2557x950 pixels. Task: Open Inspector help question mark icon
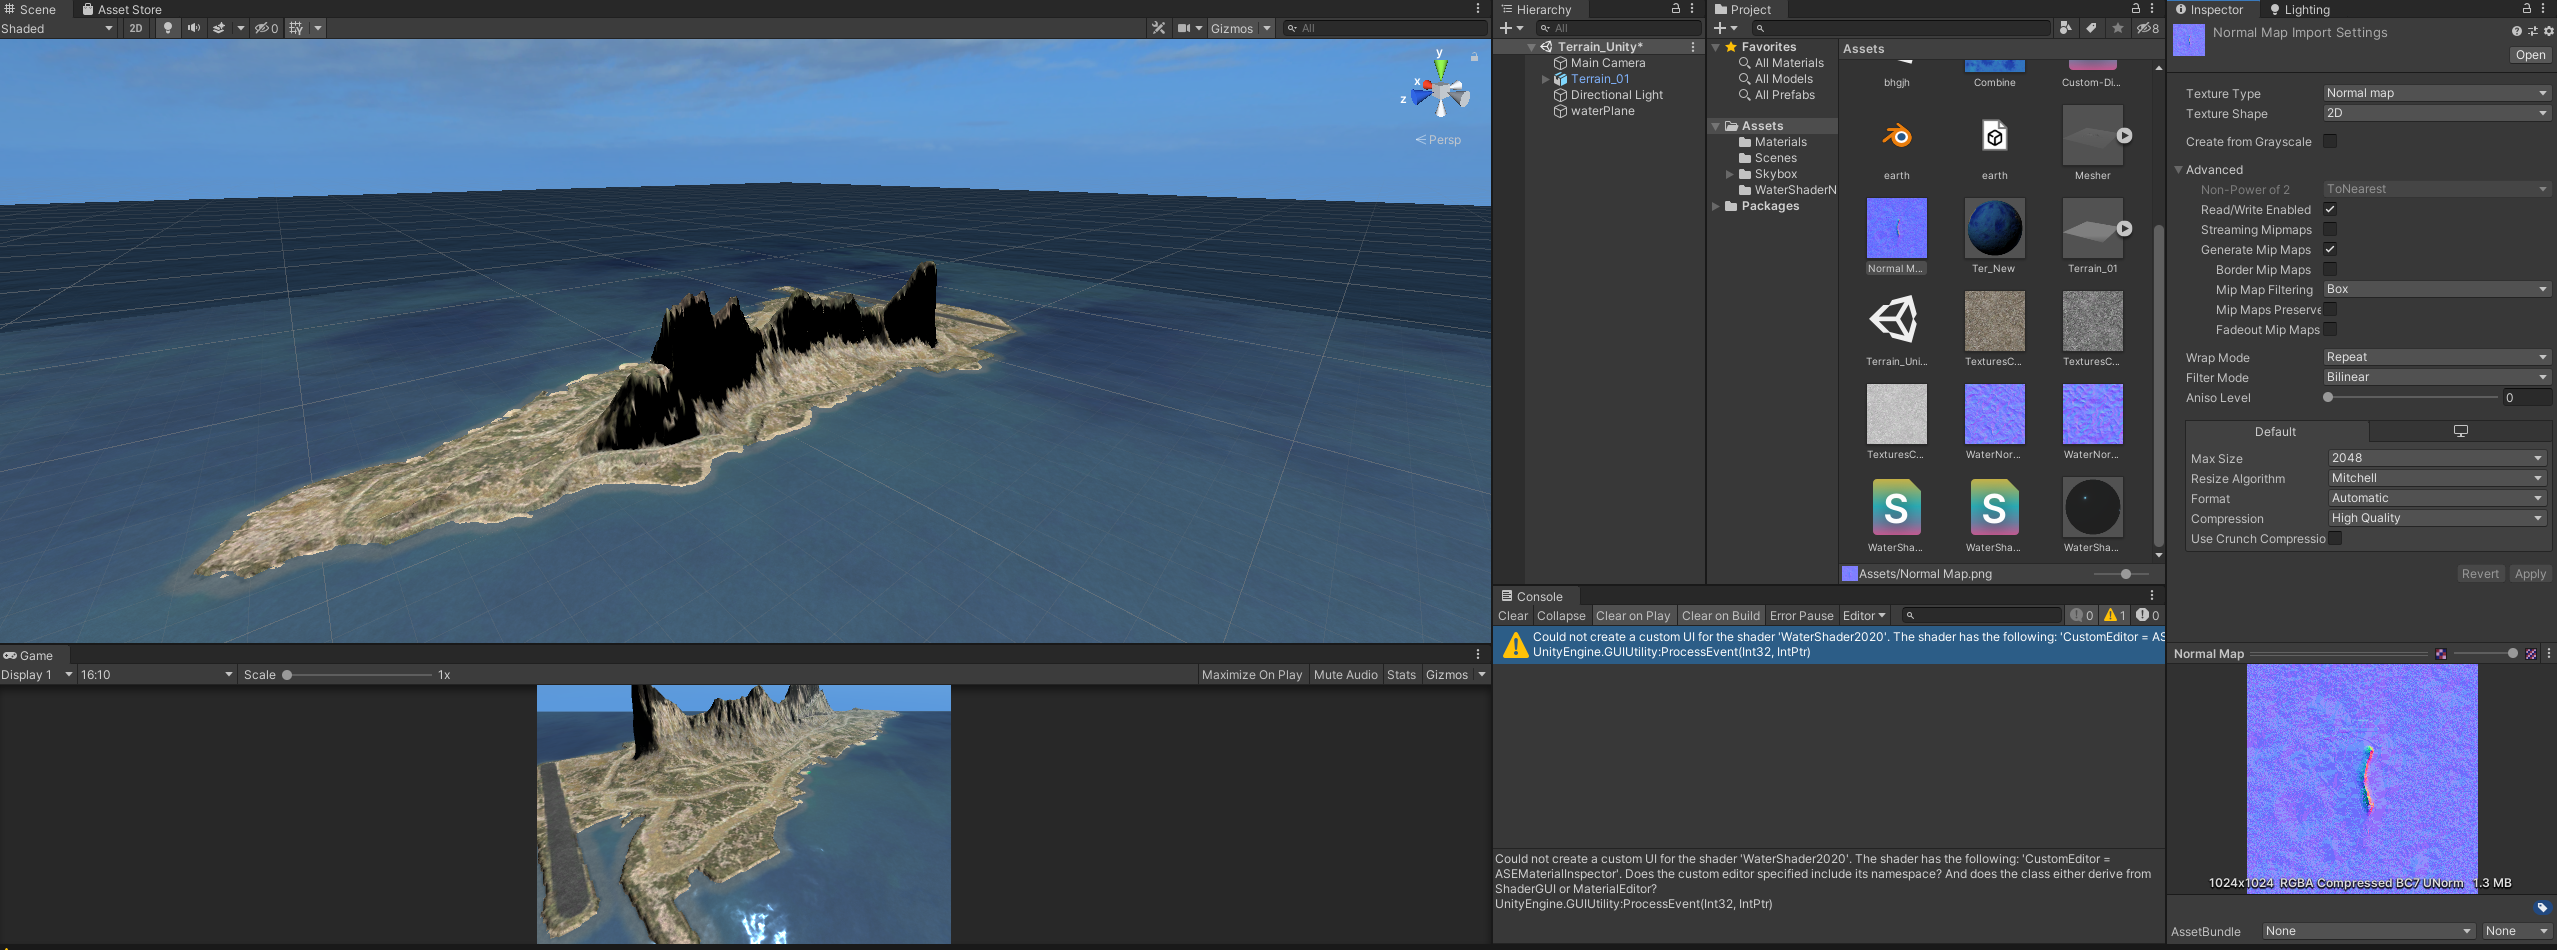[2516, 31]
